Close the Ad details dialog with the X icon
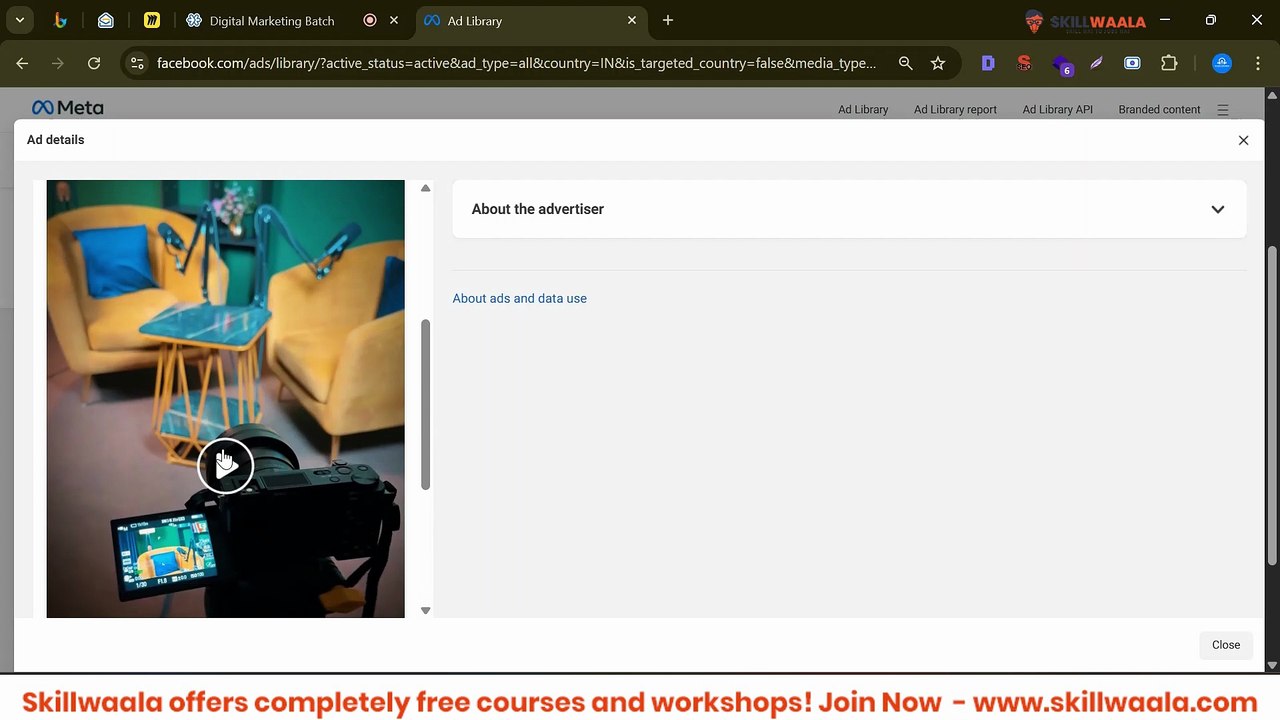Screen dimensions: 1280x720 tap(1243, 140)
